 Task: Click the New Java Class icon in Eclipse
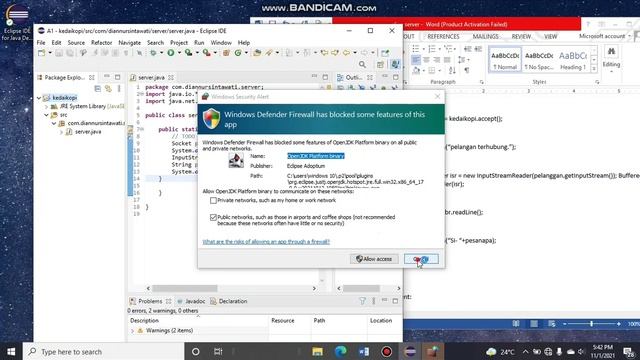(238, 53)
